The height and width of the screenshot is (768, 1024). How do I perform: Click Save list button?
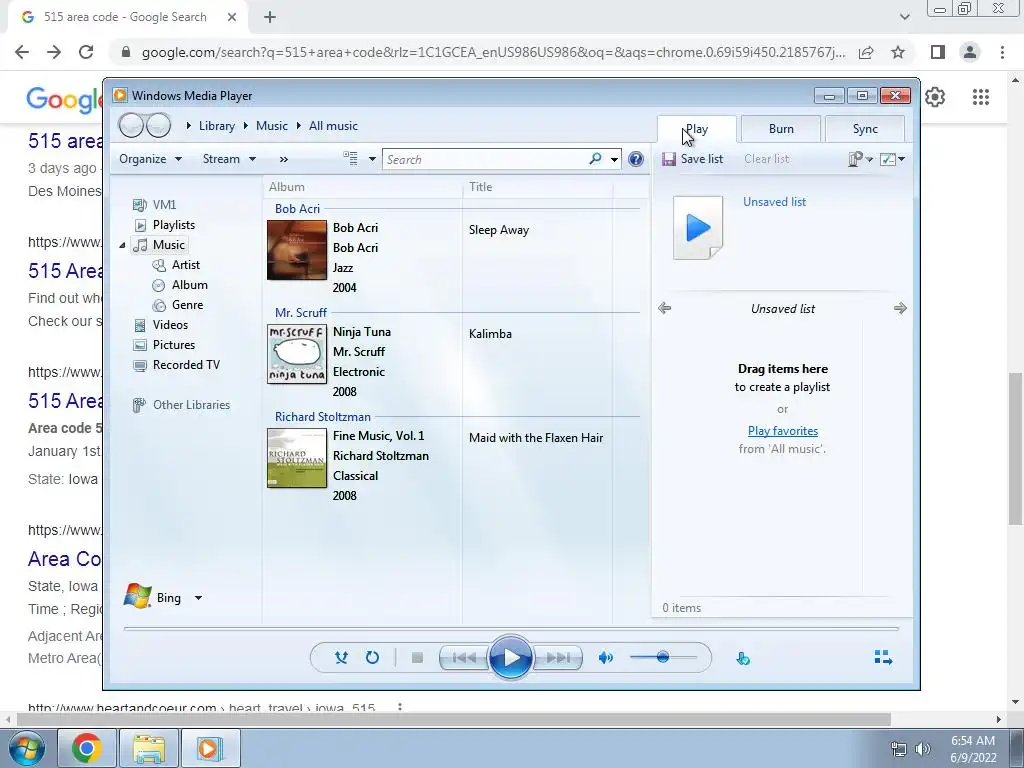coord(693,159)
